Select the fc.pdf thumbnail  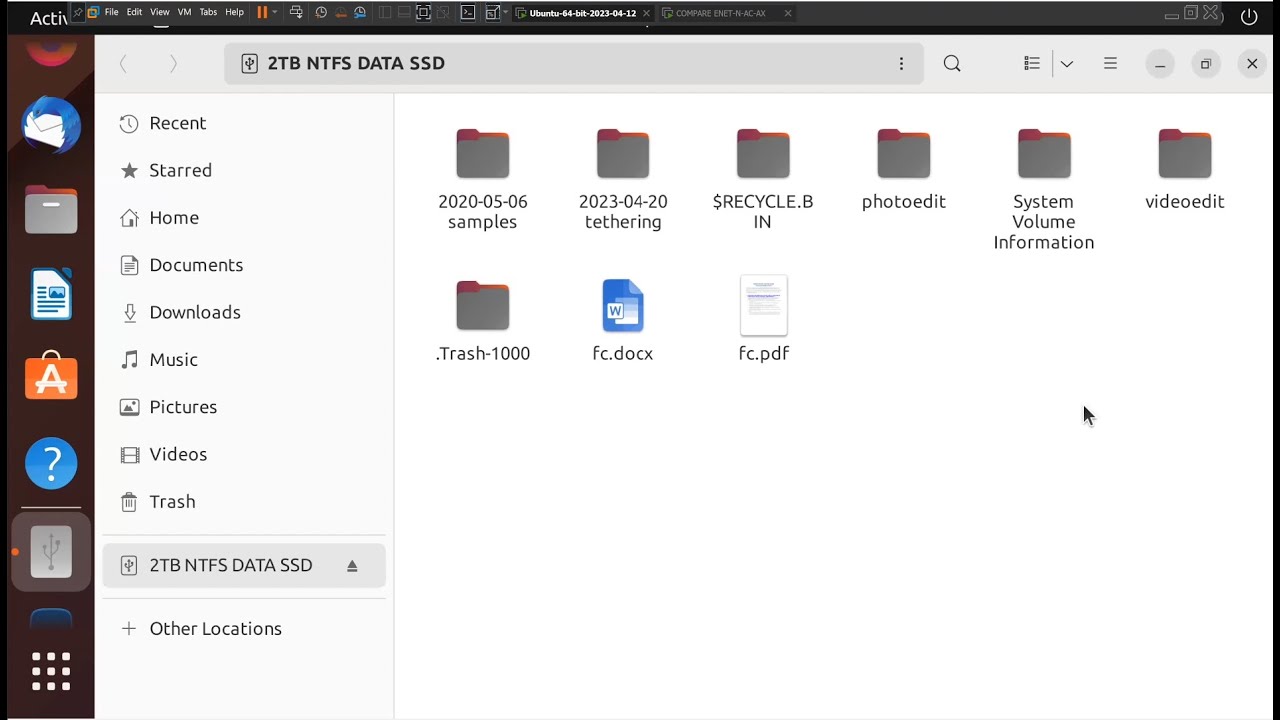coord(764,306)
